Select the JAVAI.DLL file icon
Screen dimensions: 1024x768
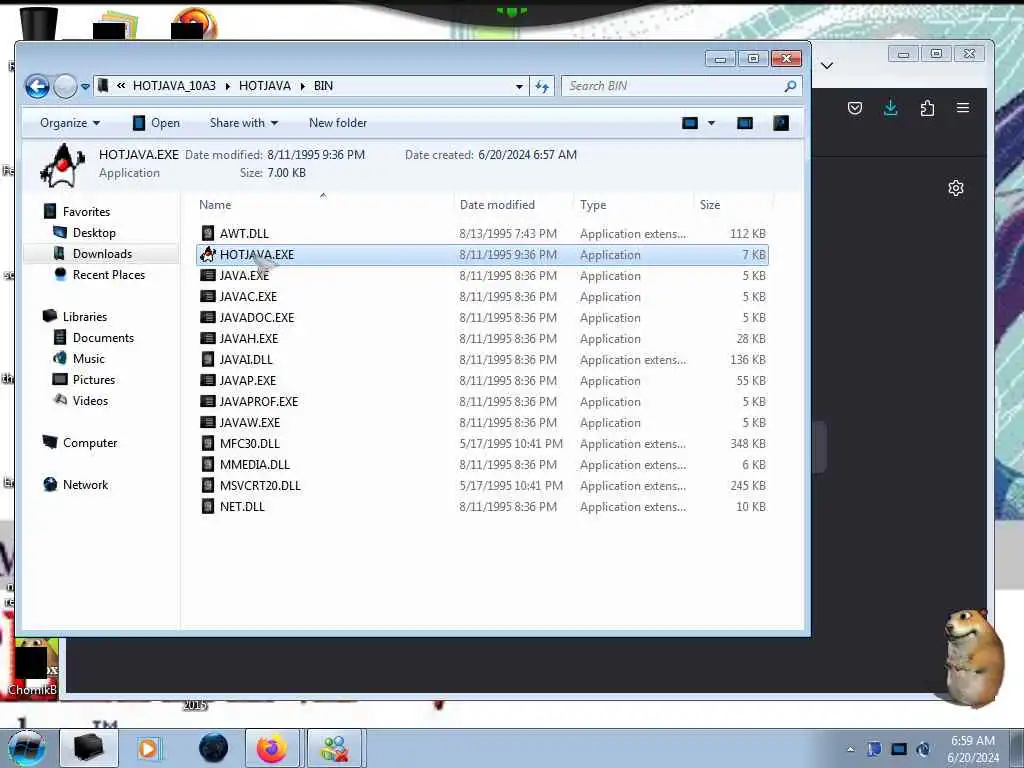(208, 359)
